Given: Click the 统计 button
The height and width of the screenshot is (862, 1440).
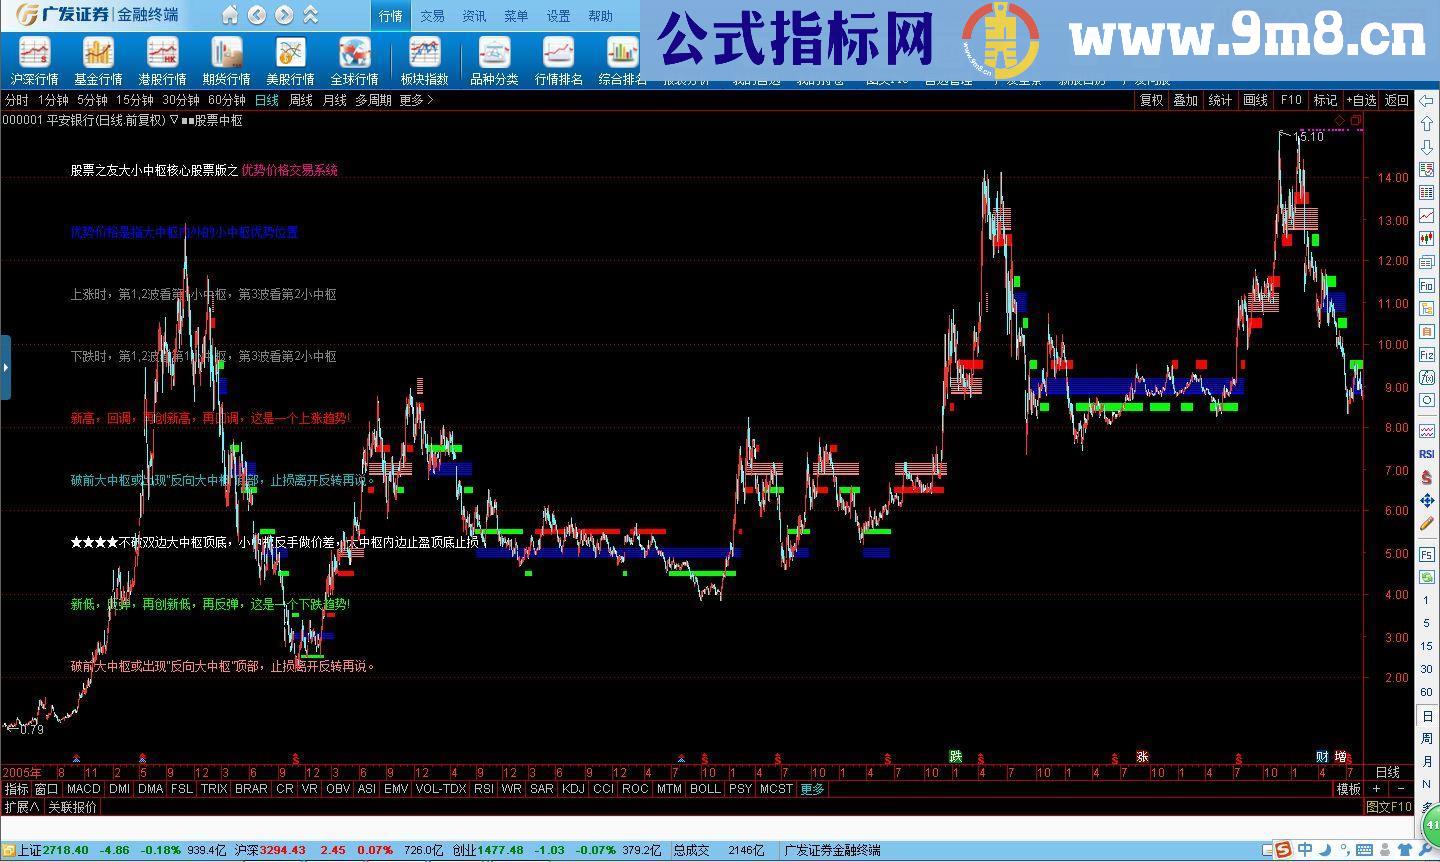Looking at the screenshot, I should tap(1221, 100).
